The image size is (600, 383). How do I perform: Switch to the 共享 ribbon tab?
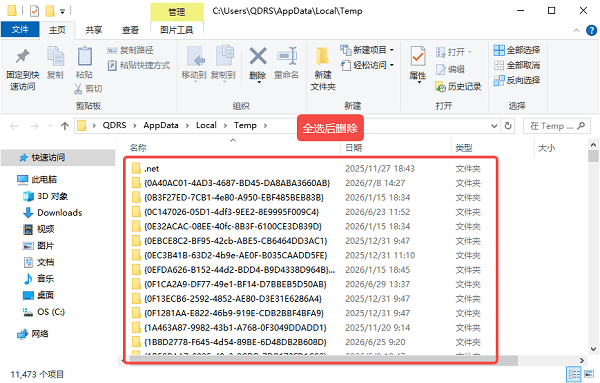pyautogui.click(x=93, y=30)
